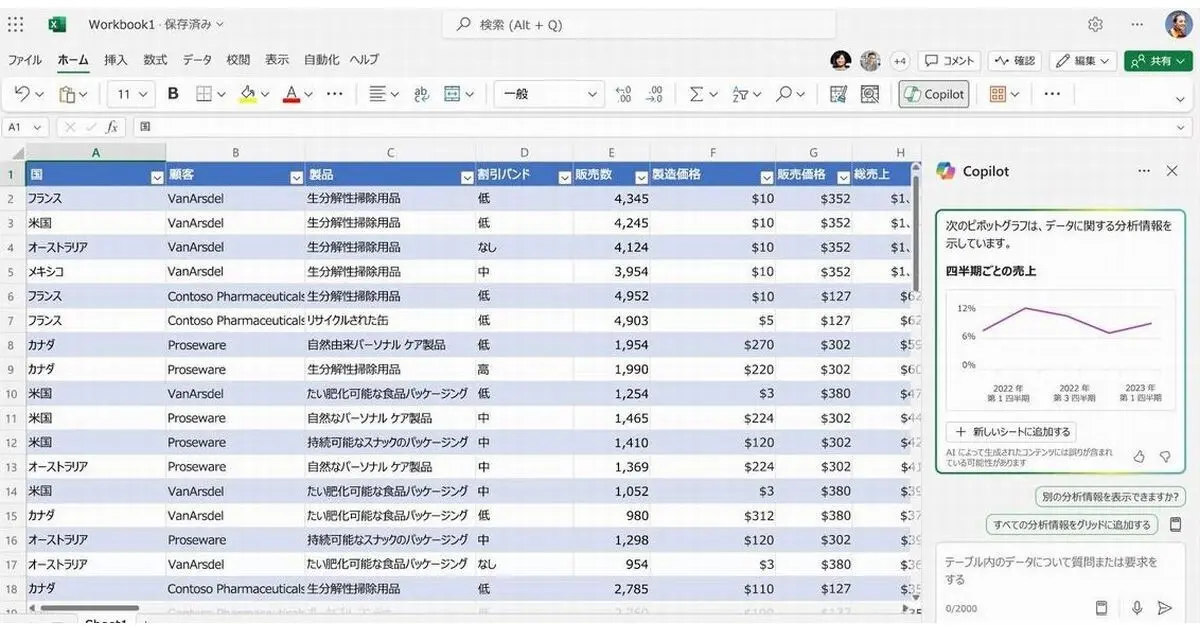The height and width of the screenshot is (630, 1200).
Task: Open the 編集 editing mode dropdown
Action: pos(1082,61)
